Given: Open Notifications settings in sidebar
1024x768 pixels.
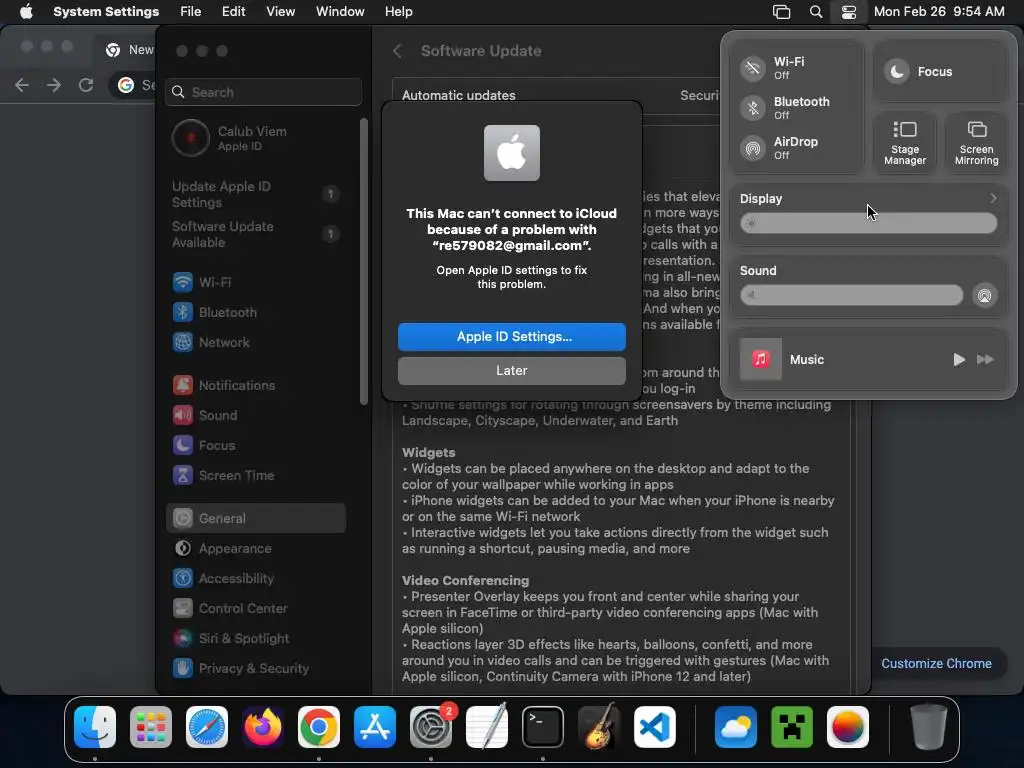Looking at the screenshot, I should (256, 385).
